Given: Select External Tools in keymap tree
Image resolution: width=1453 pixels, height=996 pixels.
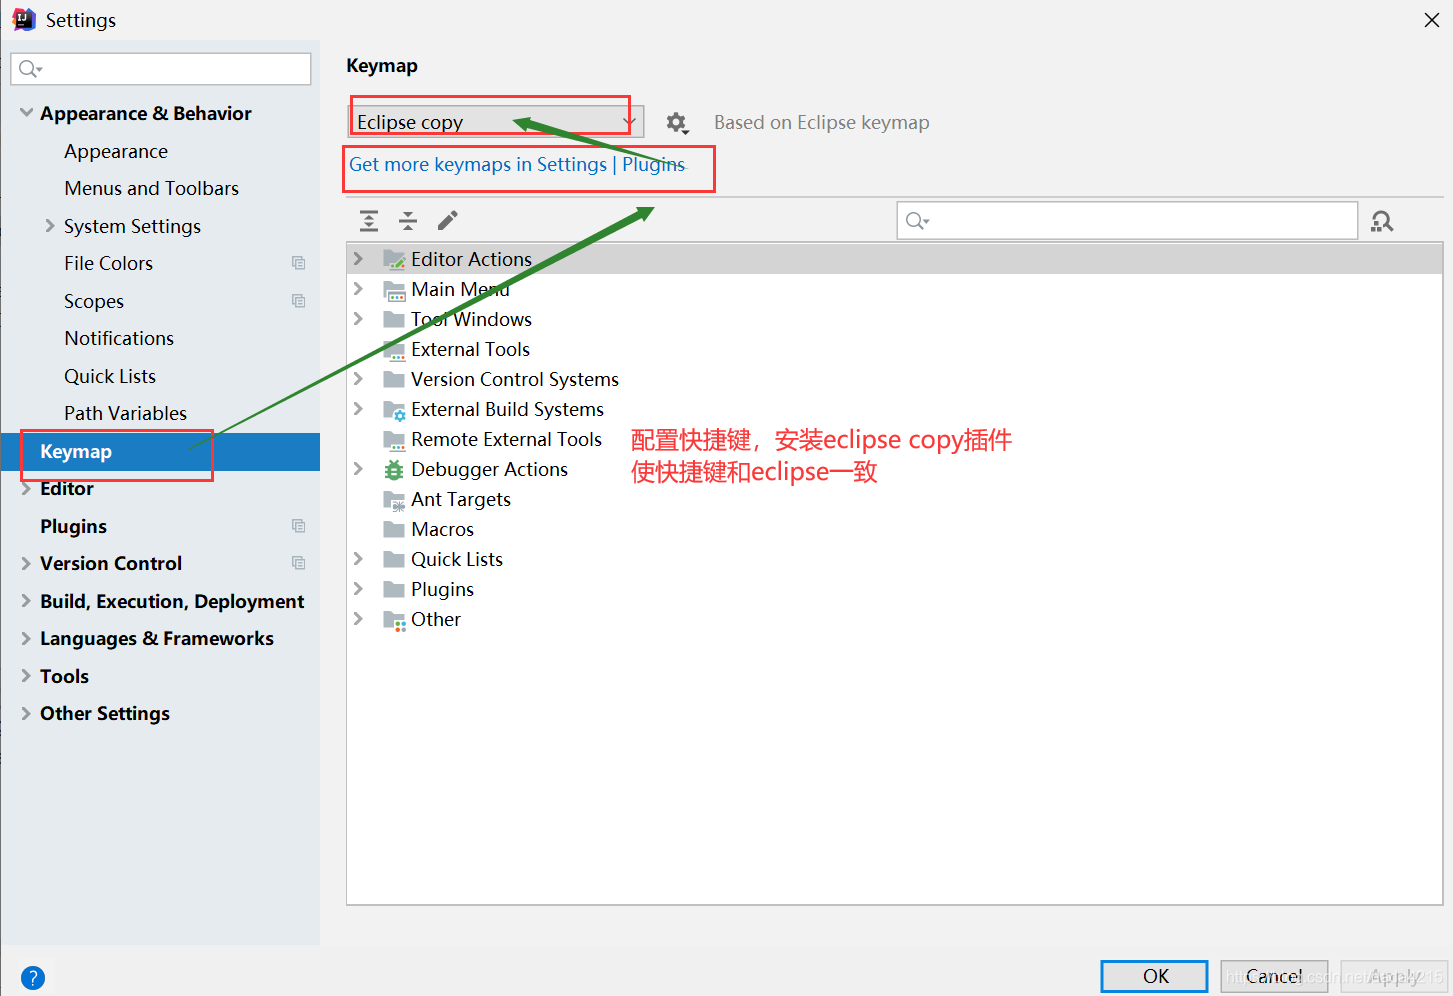Looking at the screenshot, I should click(x=470, y=349).
